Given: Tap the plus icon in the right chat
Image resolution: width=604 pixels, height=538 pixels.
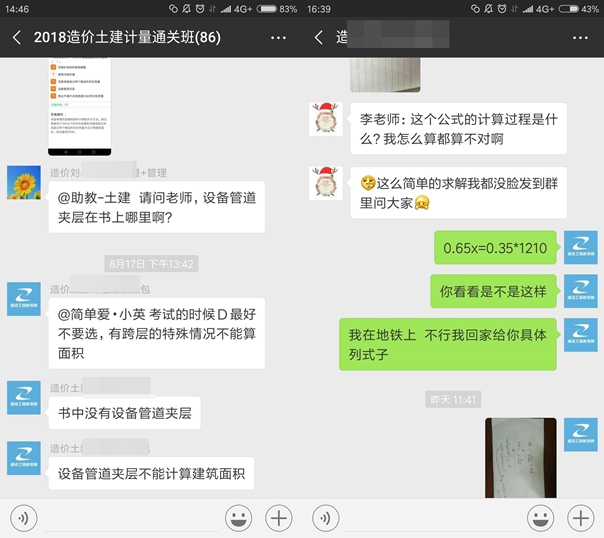Looking at the screenshot, I should [581, 517].
